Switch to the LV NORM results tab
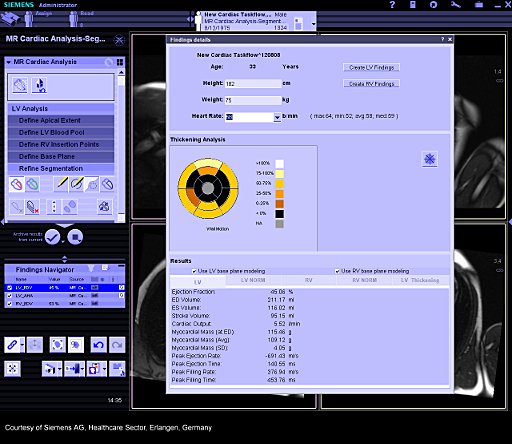This screenshot has height=444, width=512. 253,280
